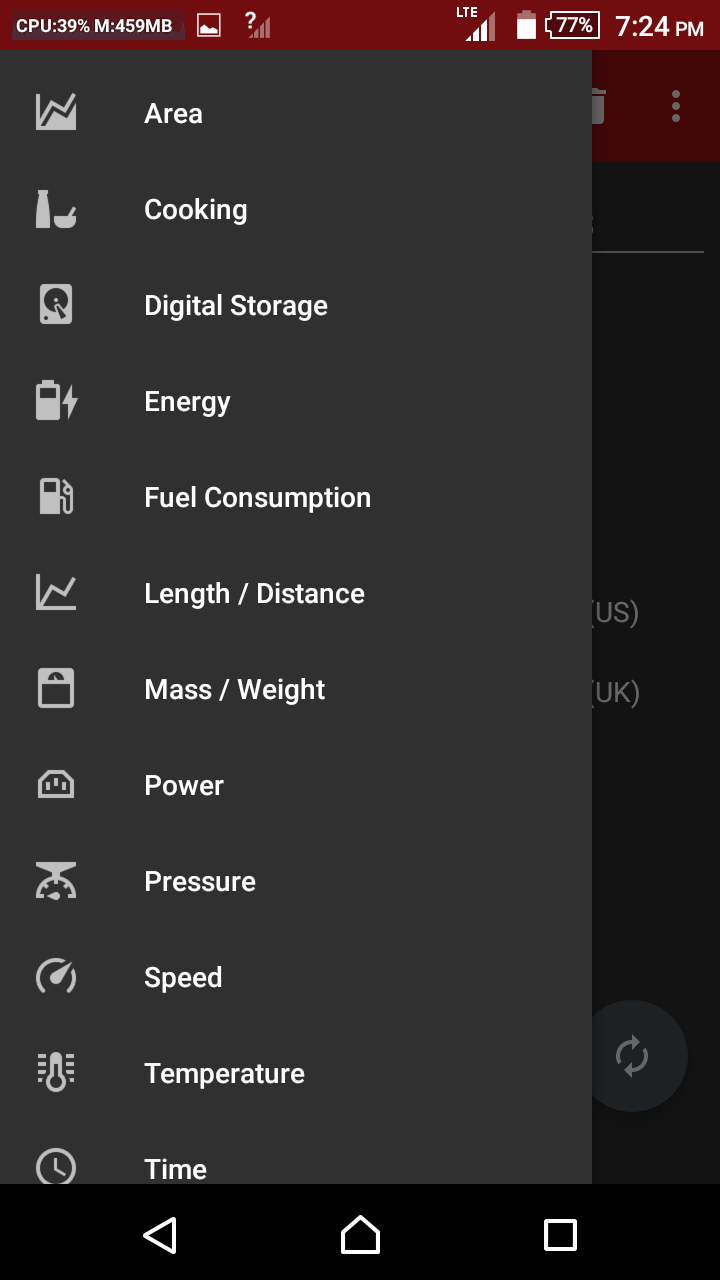Open the Energy conversion category
Image resolution: width=720 pixels, height=1280 pixels.
[296, 401]
